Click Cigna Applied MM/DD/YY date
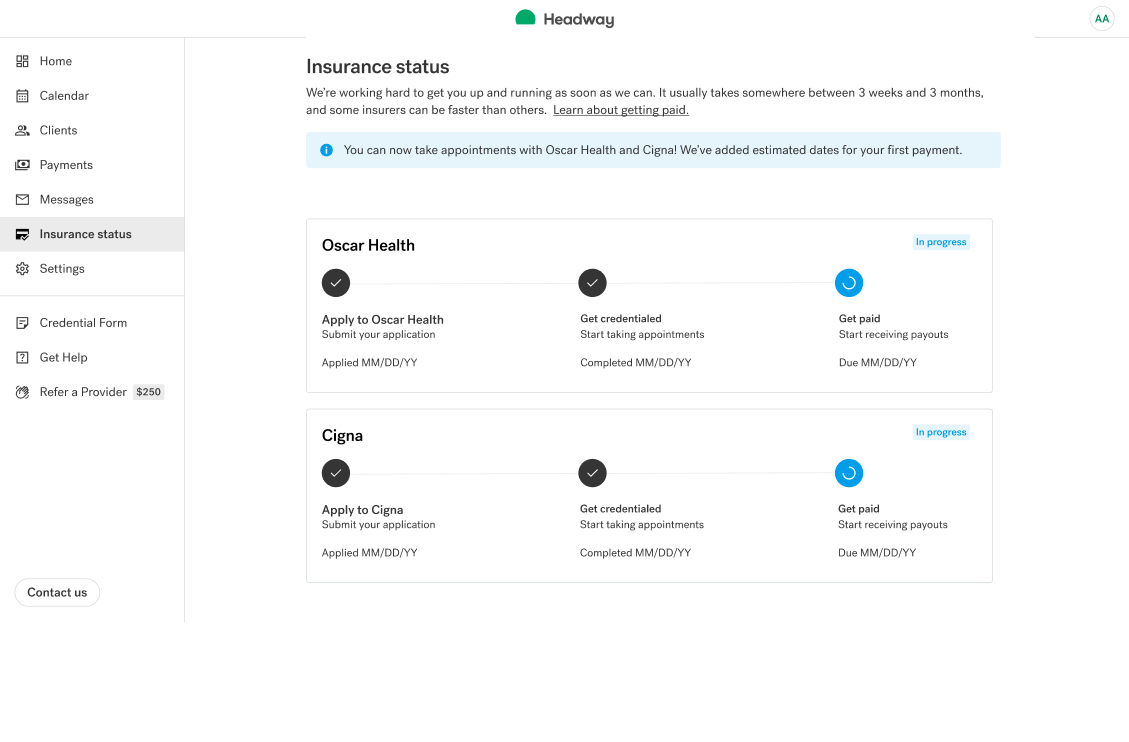The width and height of the screenshot is (1129, 742). pyautogui.click(x=369, y=553)
